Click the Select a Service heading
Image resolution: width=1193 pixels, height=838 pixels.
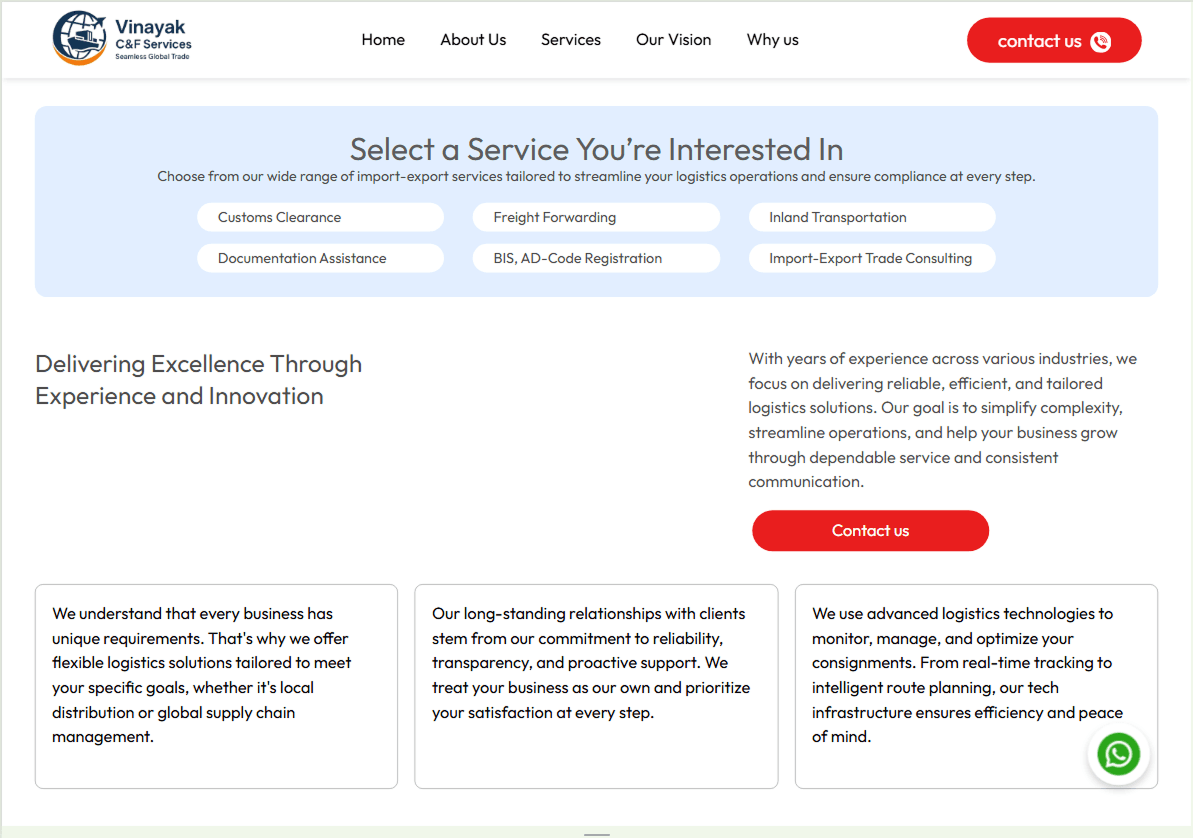coord(596,149)
